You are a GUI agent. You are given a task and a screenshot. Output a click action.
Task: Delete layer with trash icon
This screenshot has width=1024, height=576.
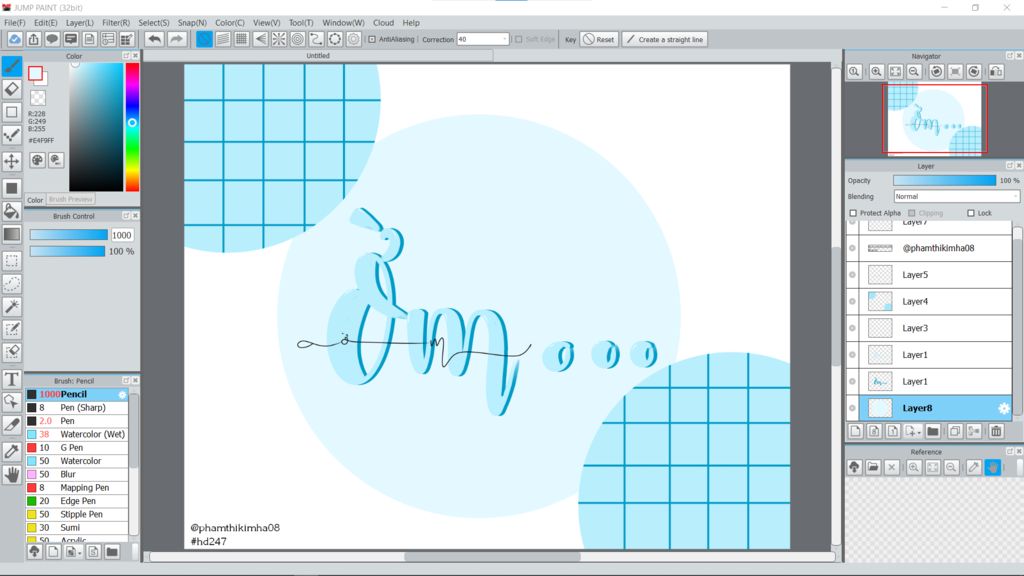coord(996,431)
